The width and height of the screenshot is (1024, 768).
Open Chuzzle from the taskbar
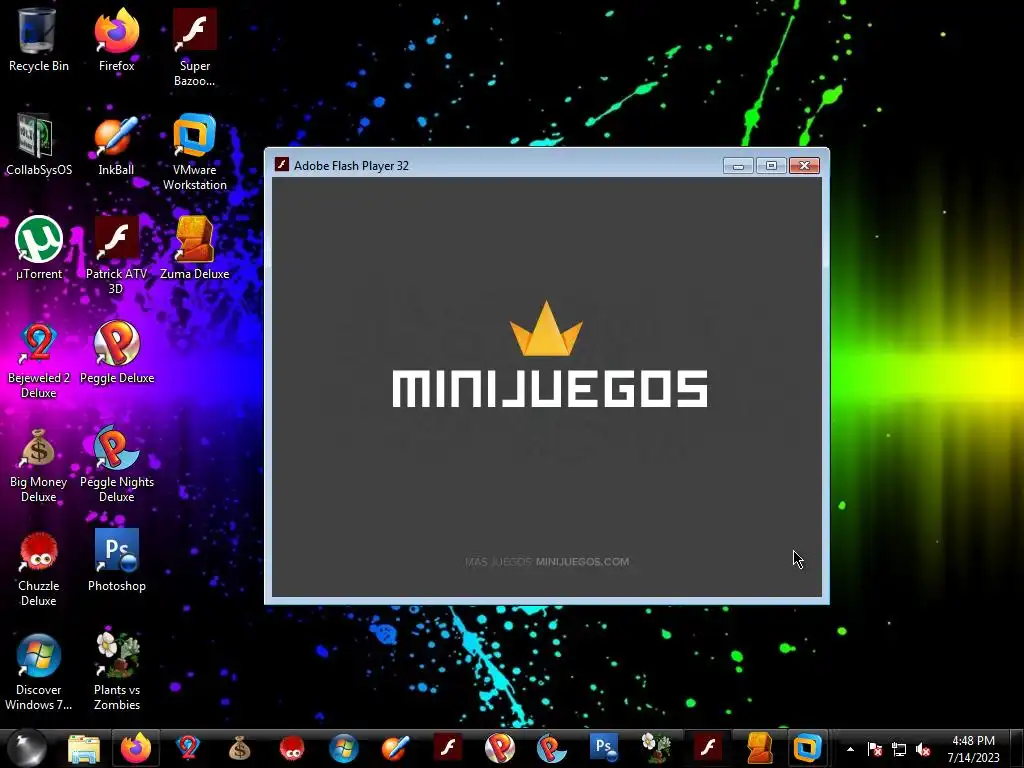pyautogui.click(x=291, y=748)
